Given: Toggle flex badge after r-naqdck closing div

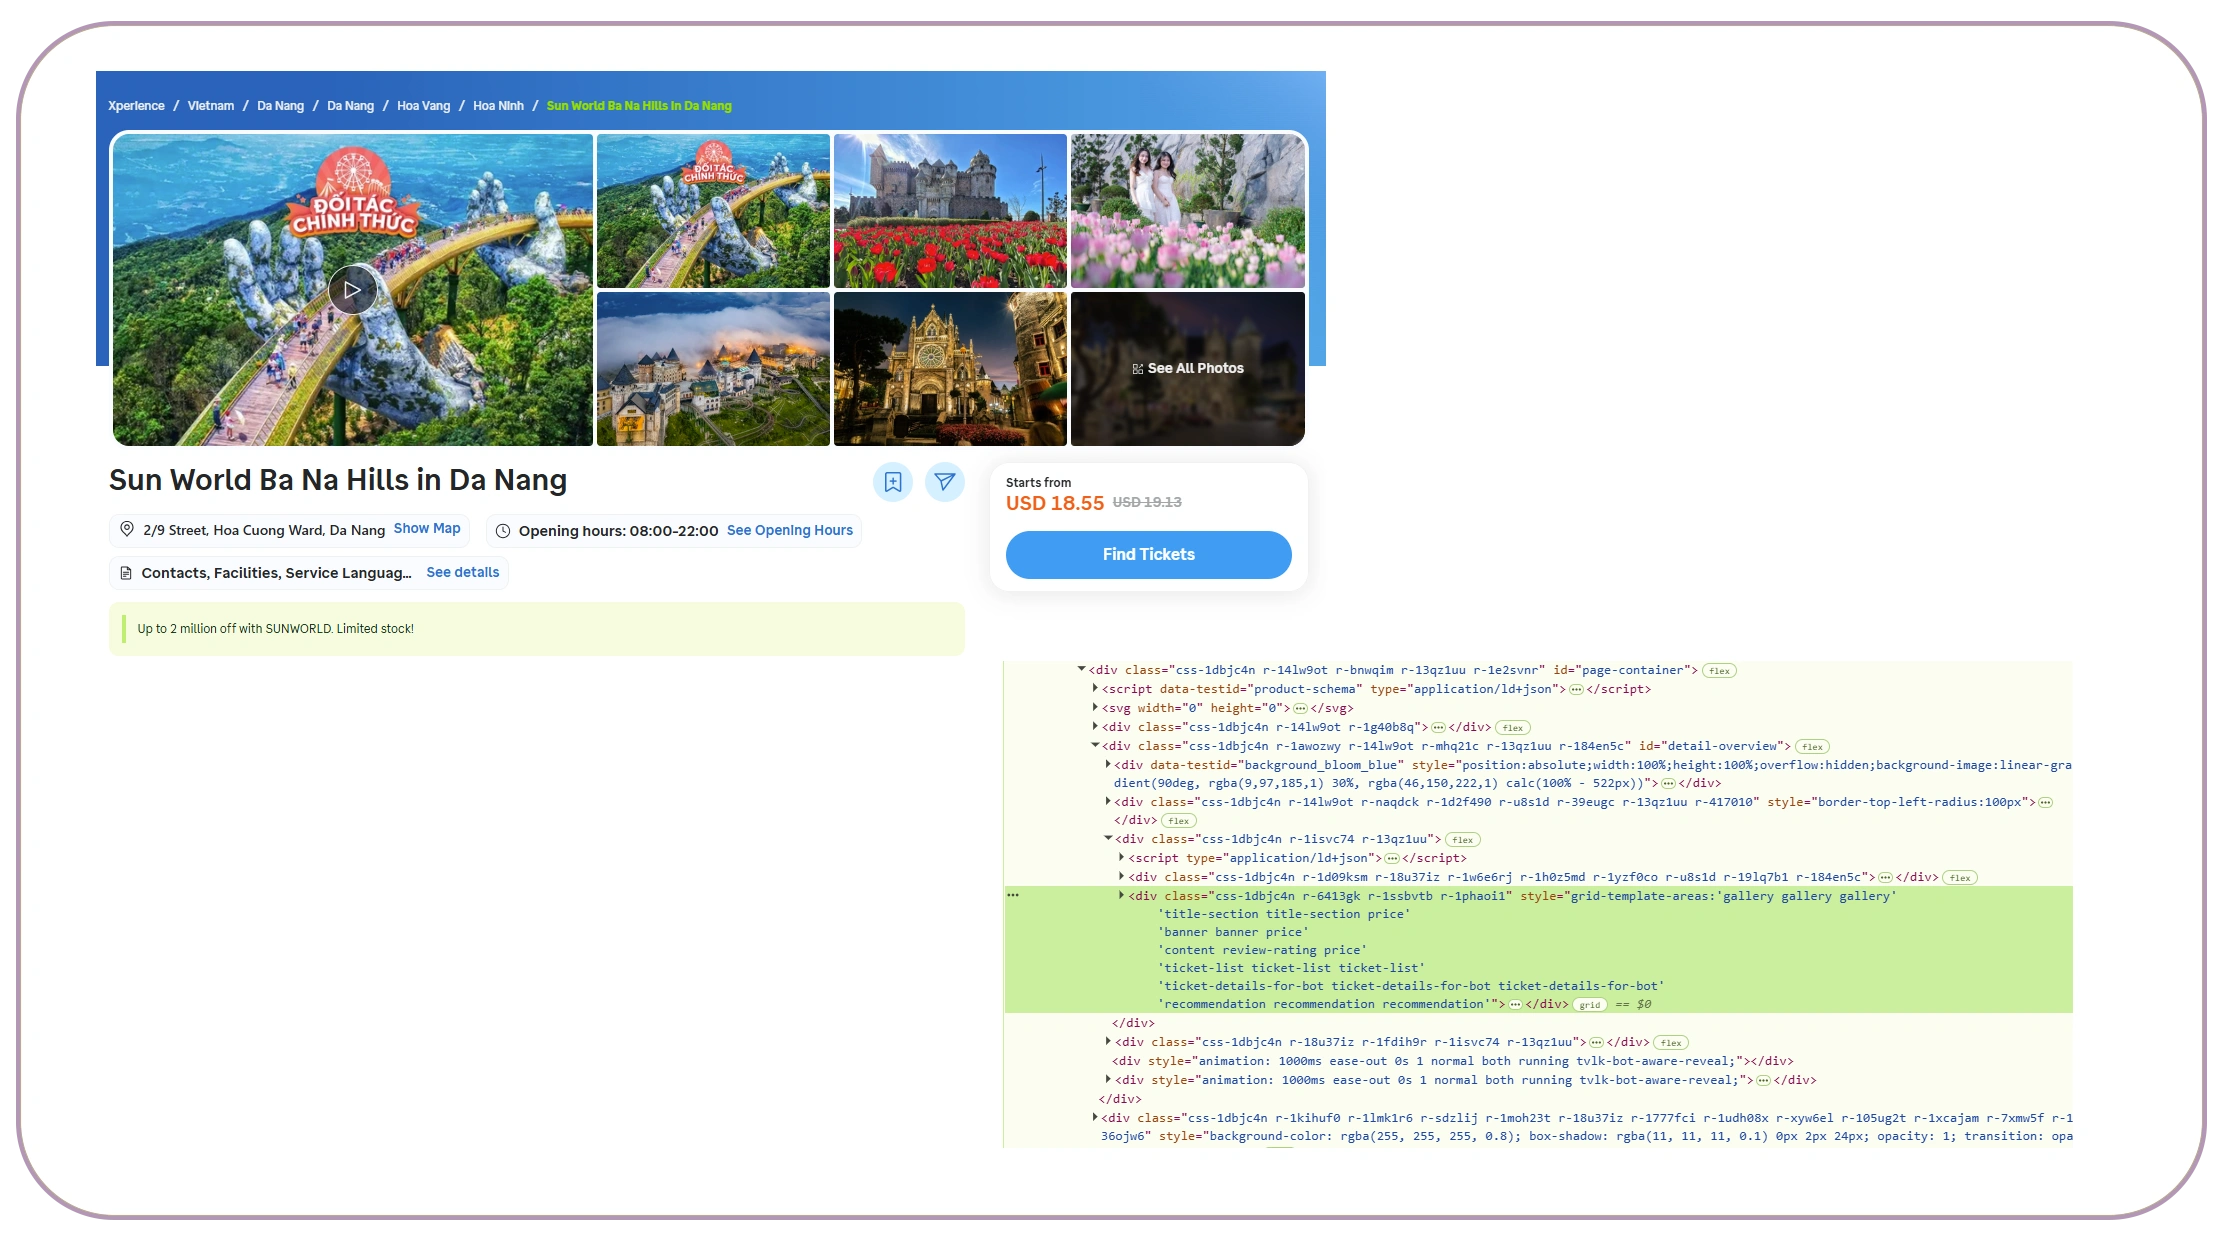Looking at the screenshot, I should coord(1179,821).
